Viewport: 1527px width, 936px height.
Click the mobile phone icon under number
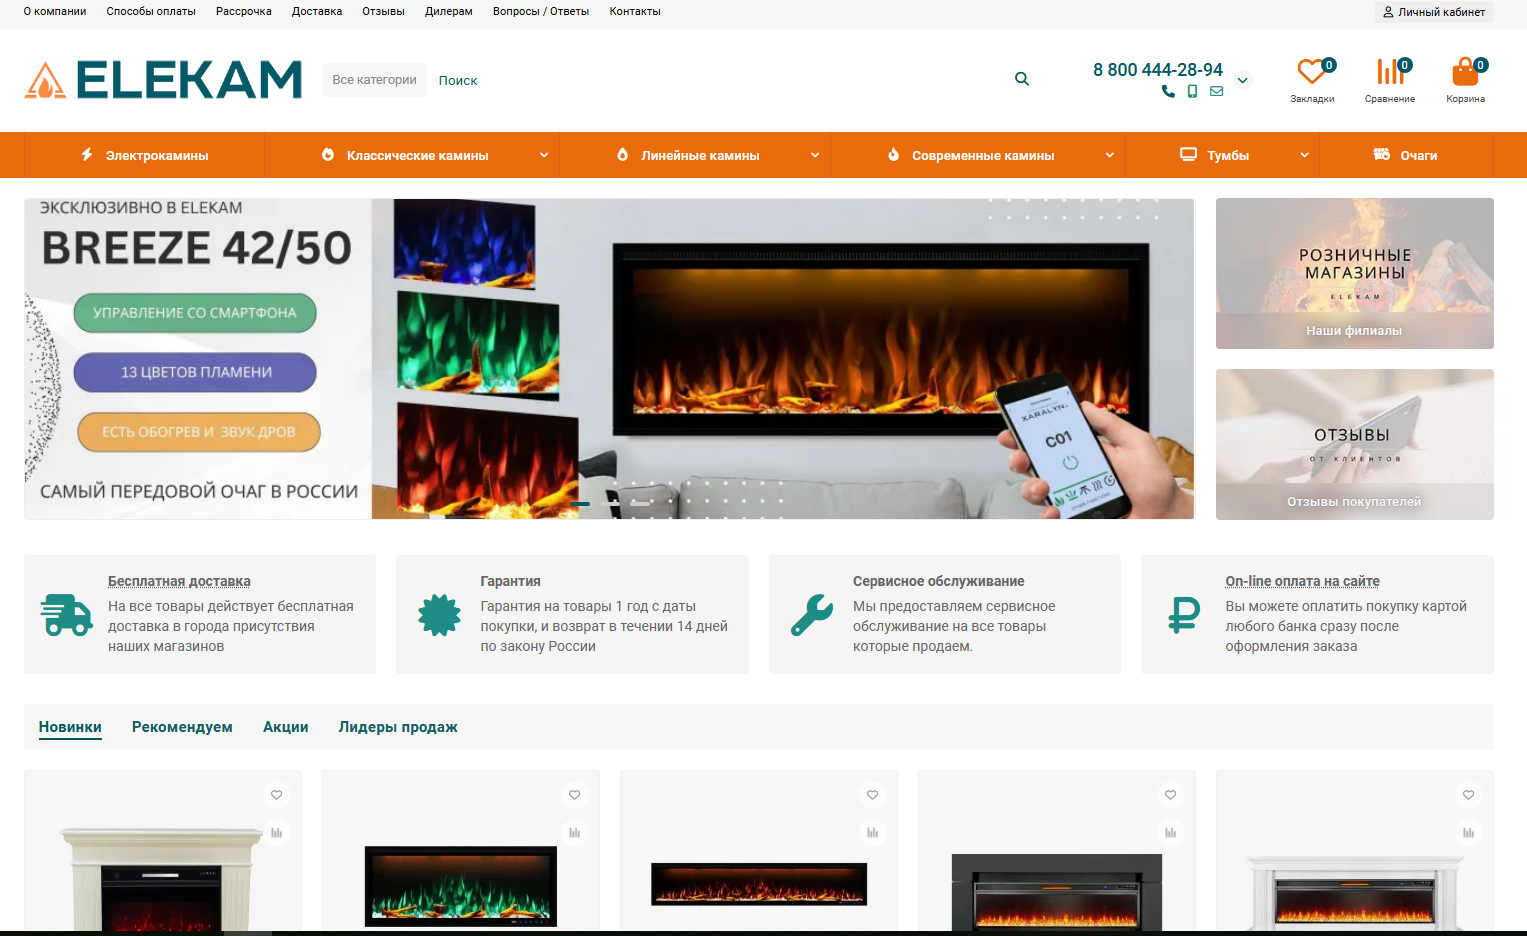[x=1192, y=91]
